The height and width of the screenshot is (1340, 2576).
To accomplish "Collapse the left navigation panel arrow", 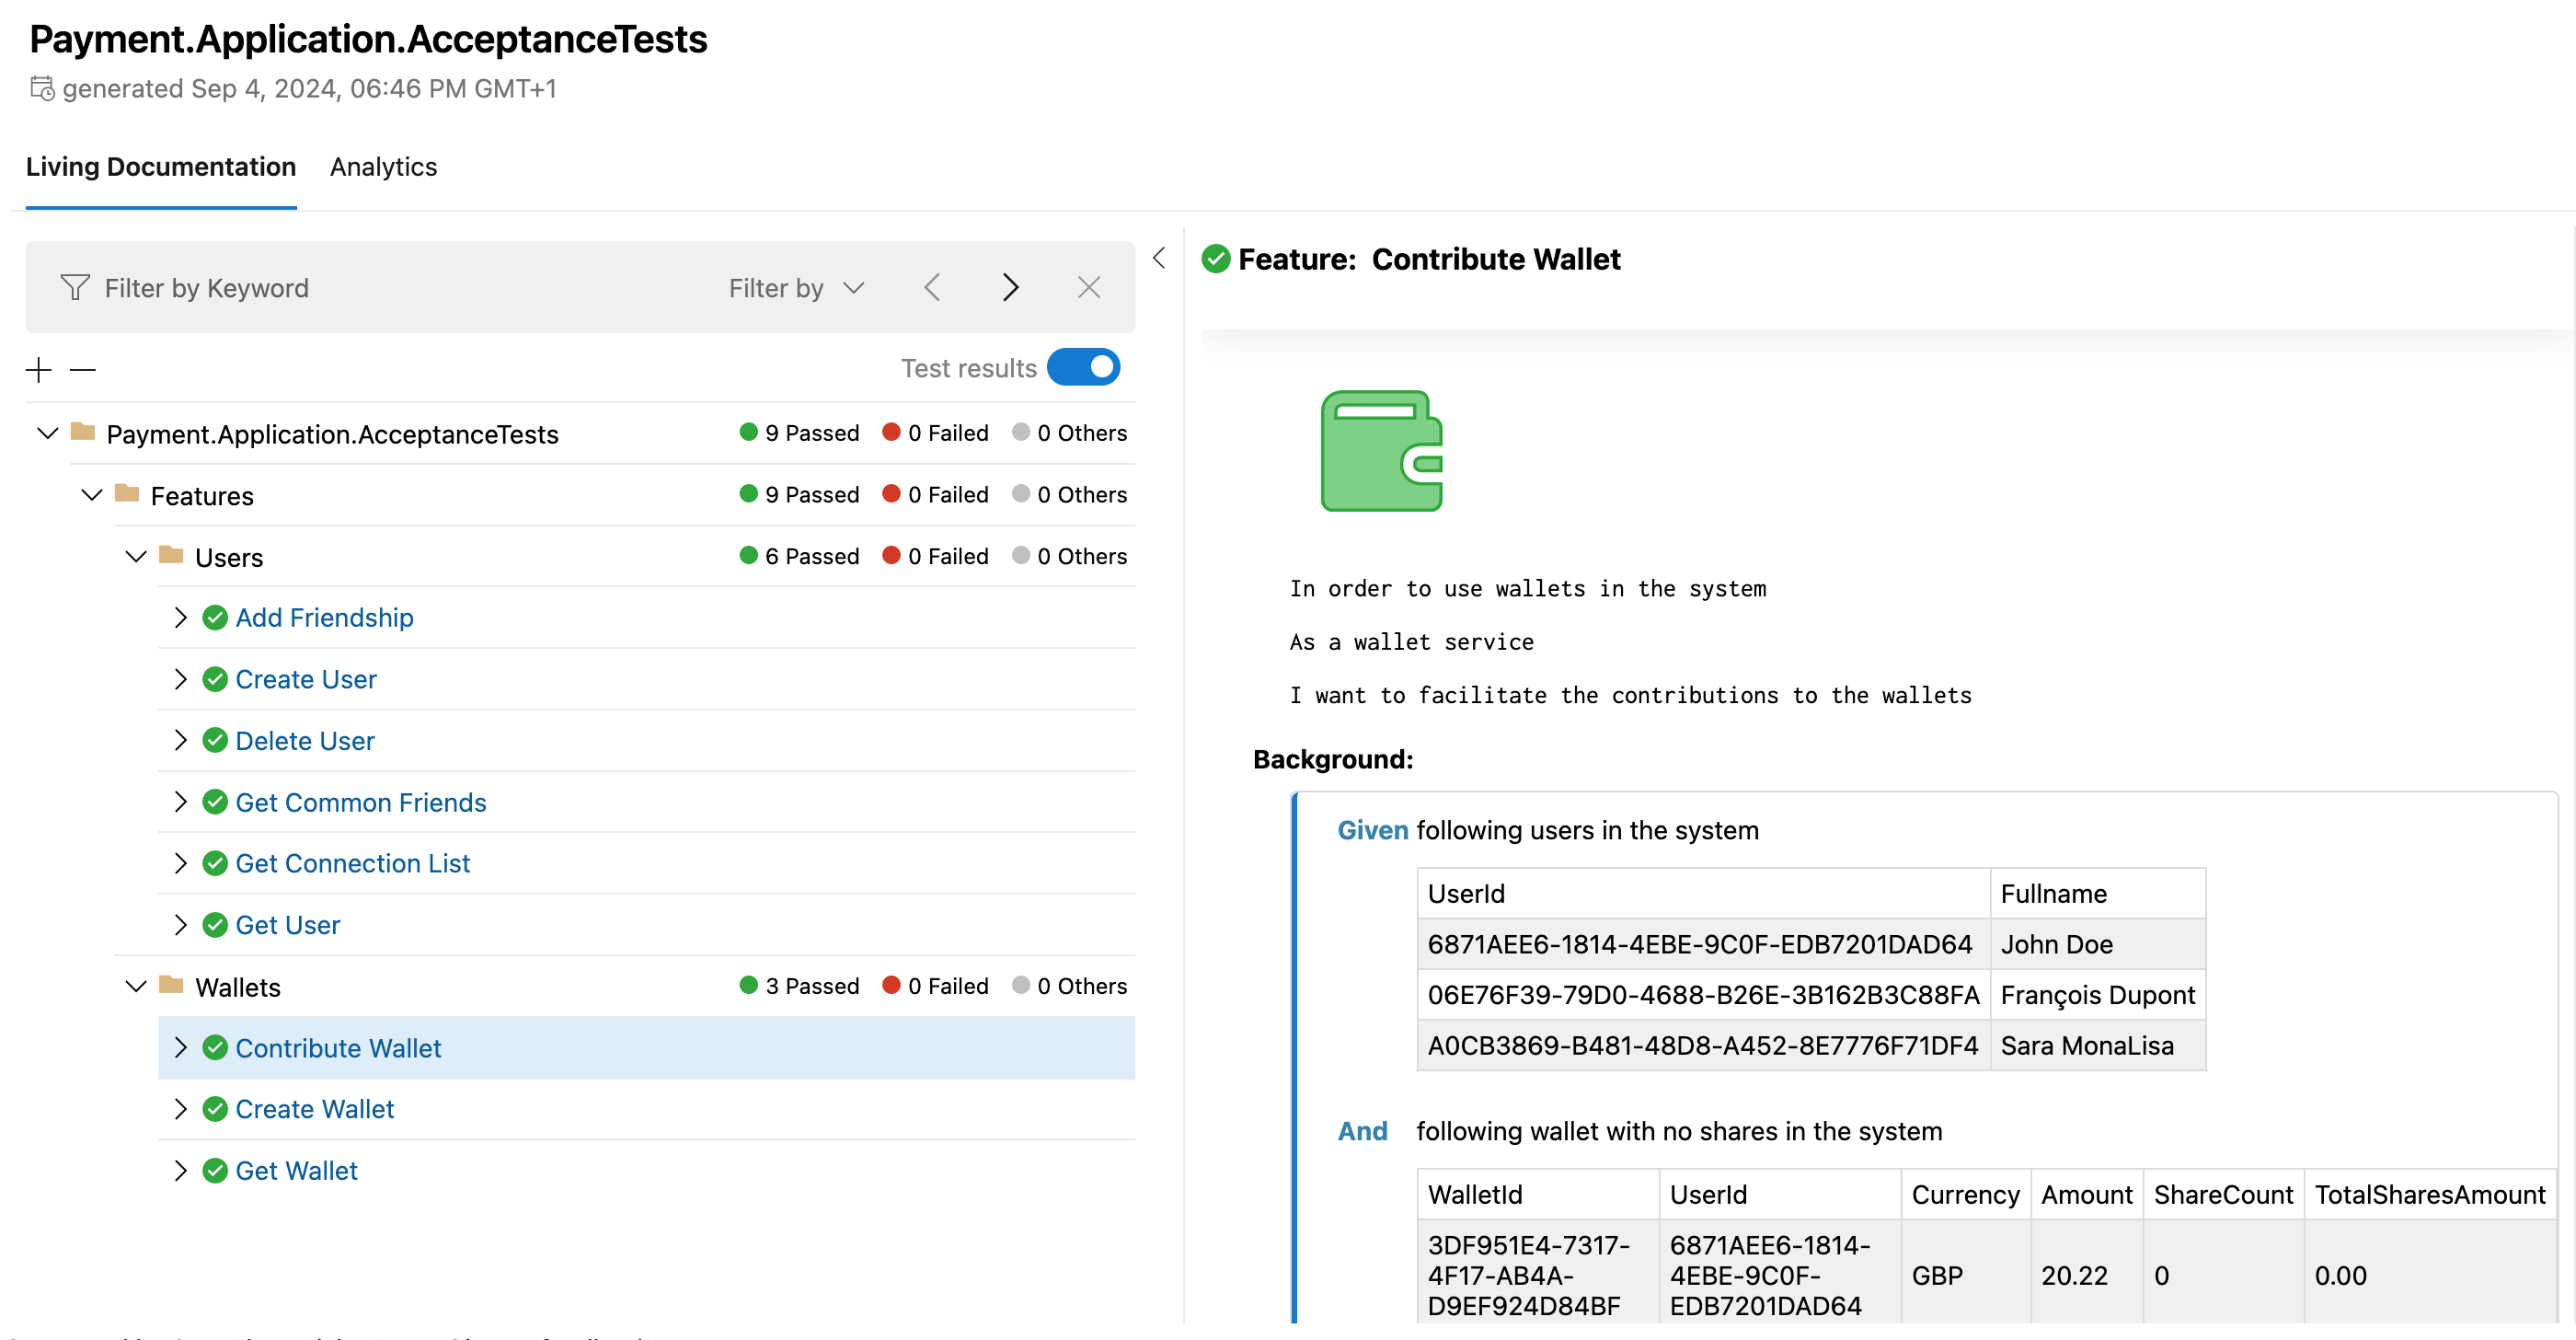I will [1159, 258].
